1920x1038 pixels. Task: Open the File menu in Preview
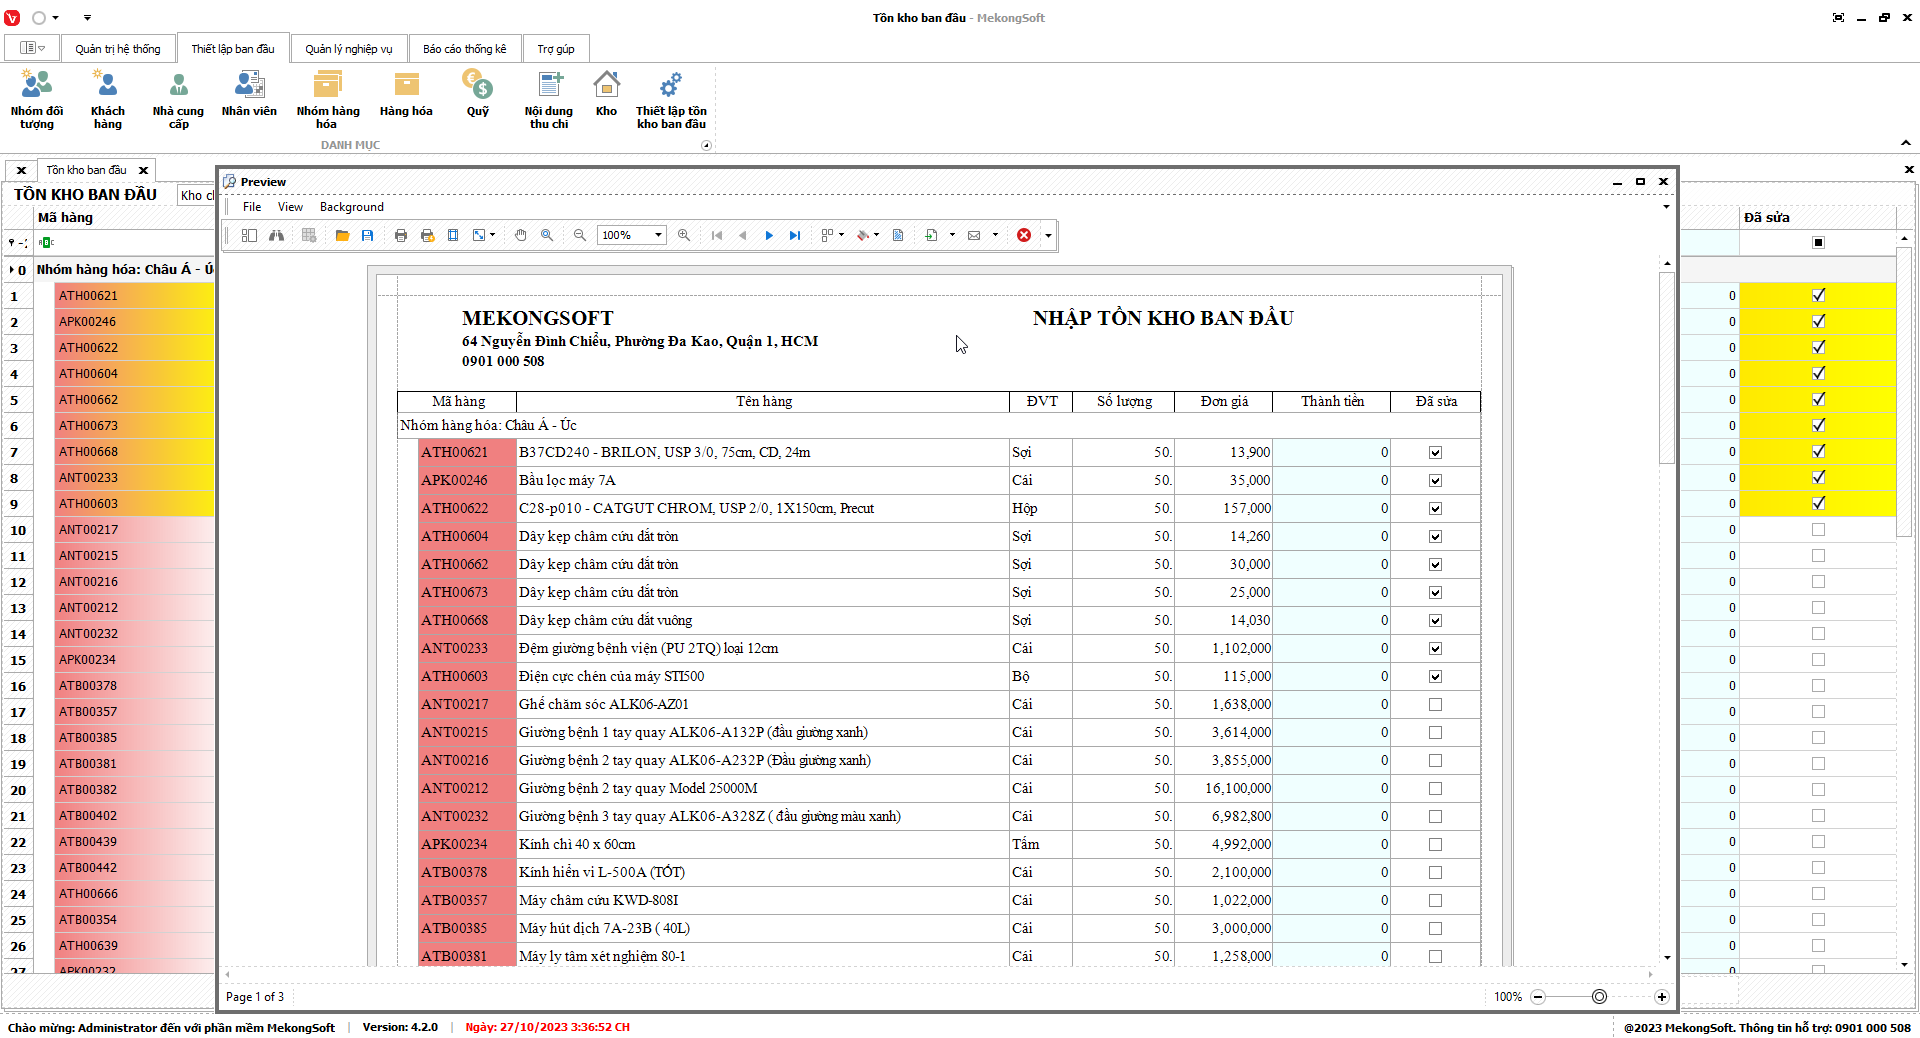[252, 207]
